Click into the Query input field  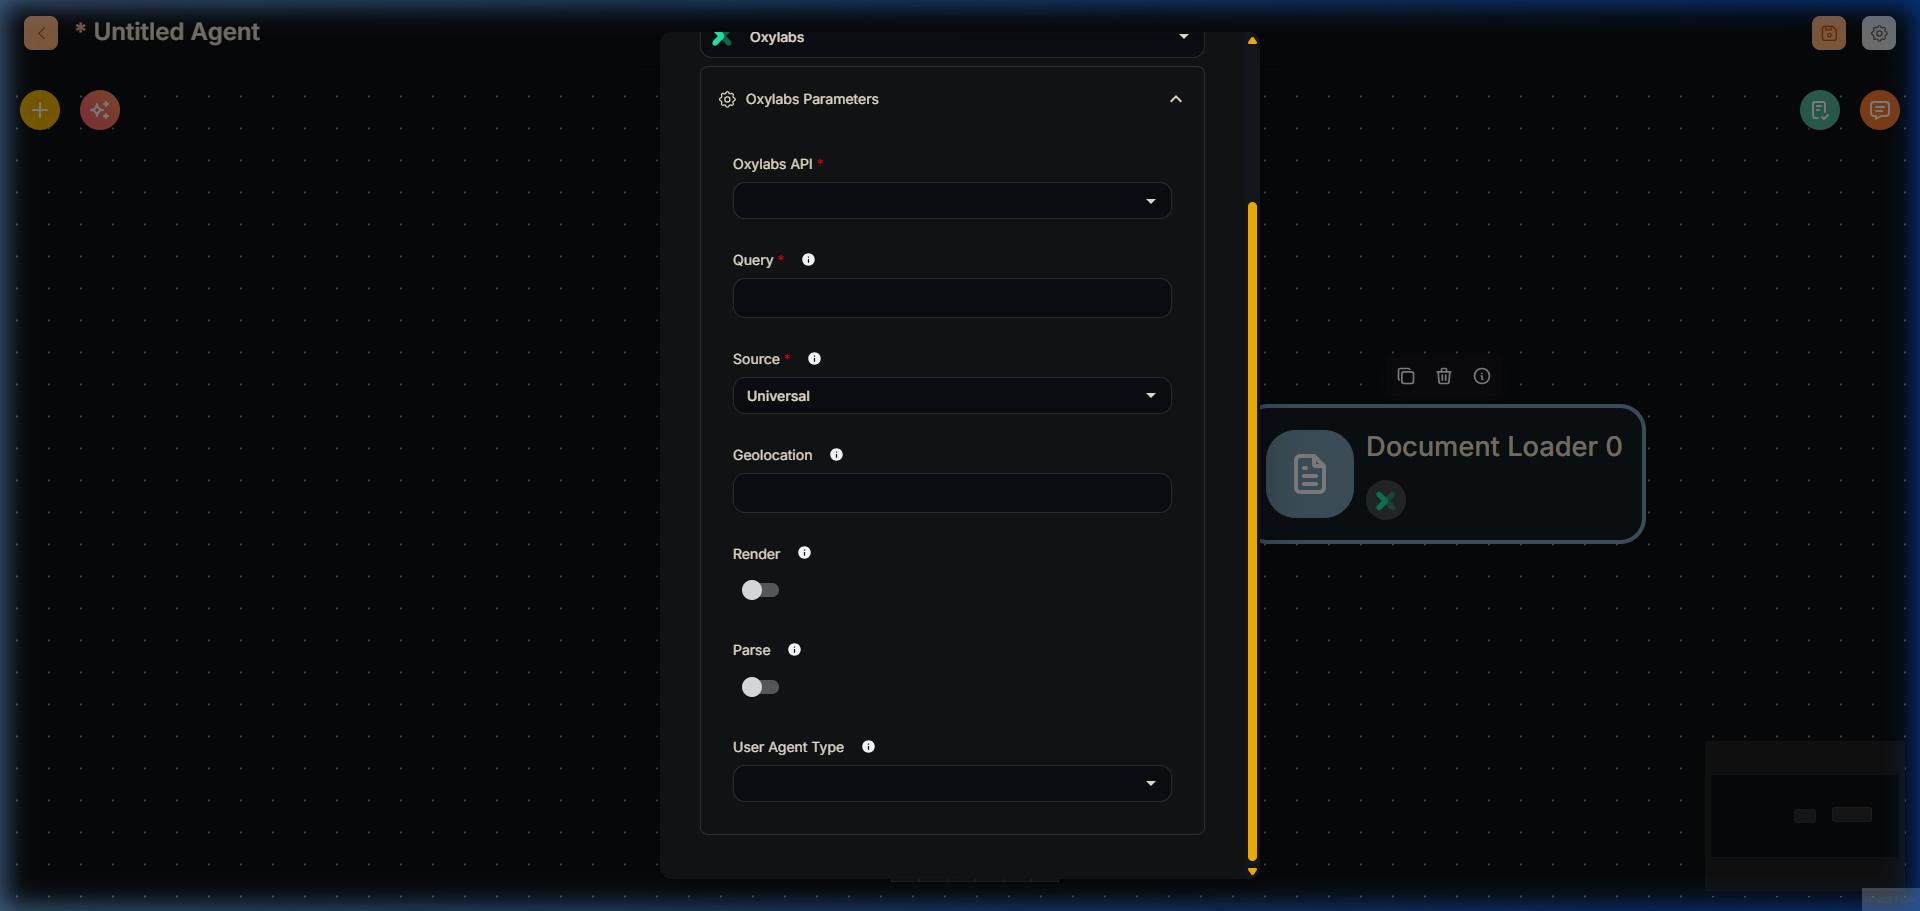coord(952,298)
